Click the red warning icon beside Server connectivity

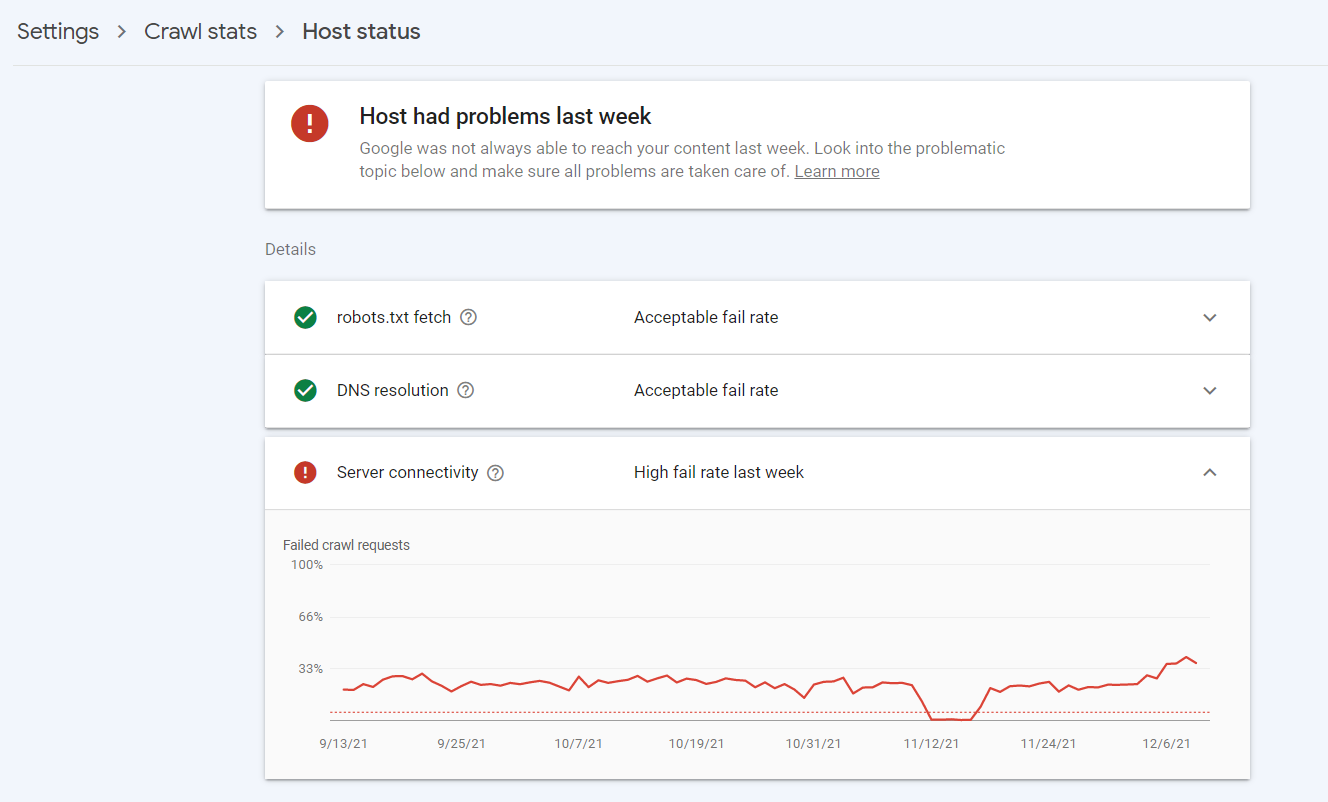click(x=305, y=472)
